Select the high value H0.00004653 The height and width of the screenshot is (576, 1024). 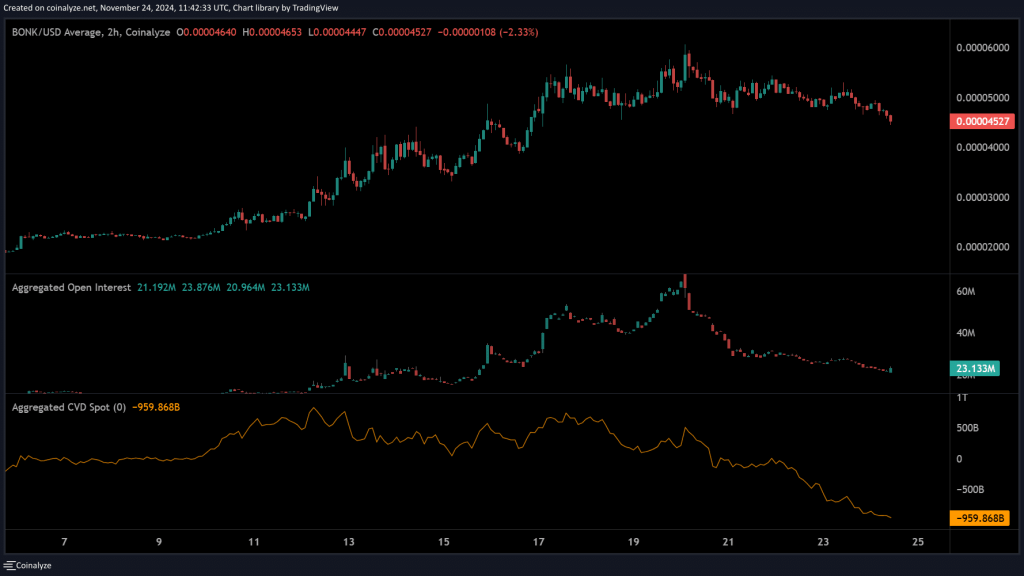click(272, 32)
